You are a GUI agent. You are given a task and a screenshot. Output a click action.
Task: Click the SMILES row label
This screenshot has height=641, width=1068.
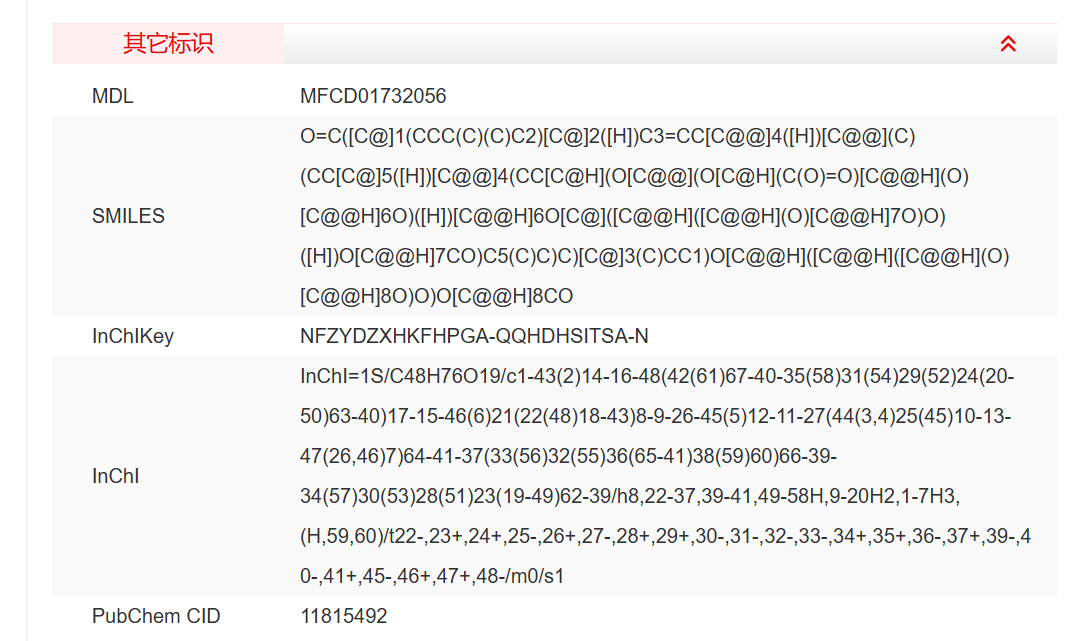[x=128, y=216]
